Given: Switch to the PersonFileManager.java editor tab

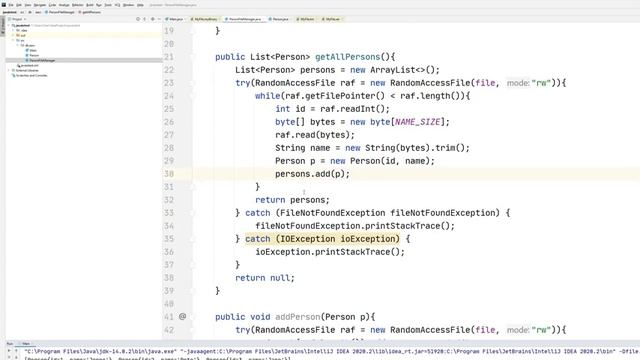Looking at the screenshot, I should (244, 19).
